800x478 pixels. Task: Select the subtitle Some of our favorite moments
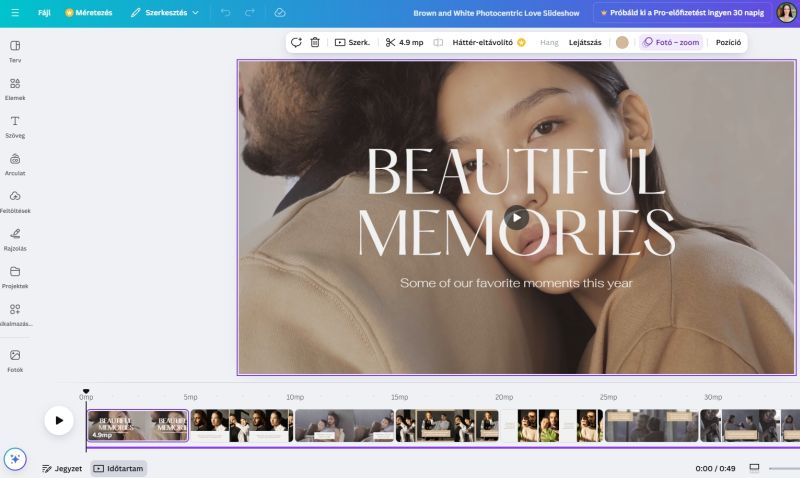(x=516, y=283)
